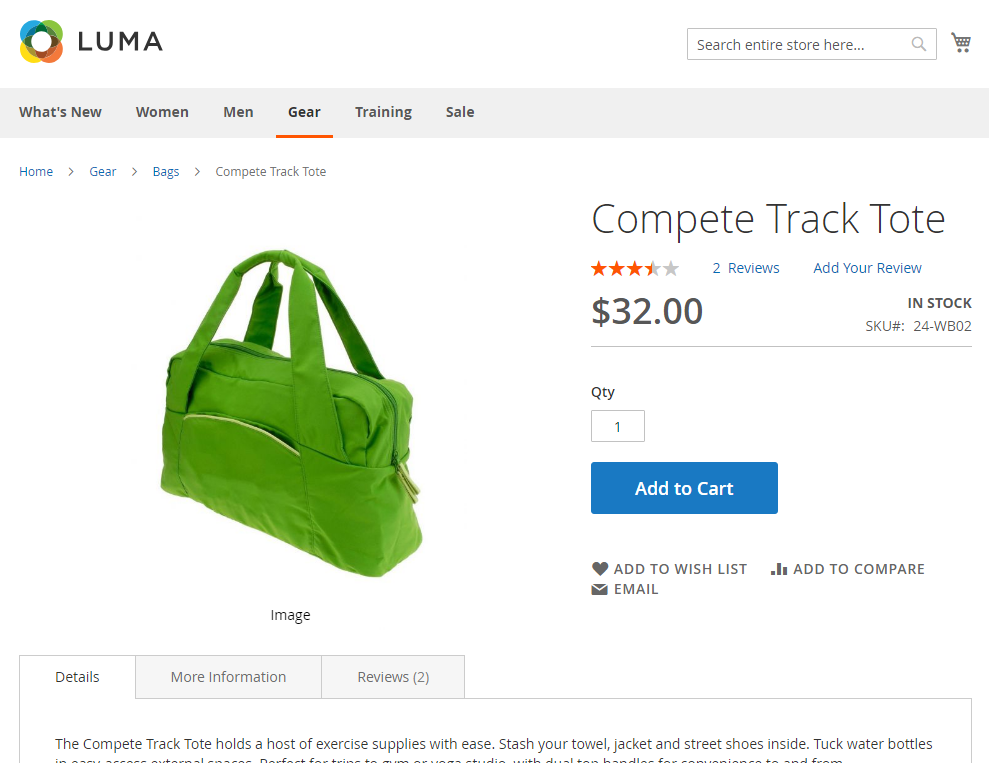Click the search magnifier icon
This screenshot has width=989, height=763.
pos(918,44)
